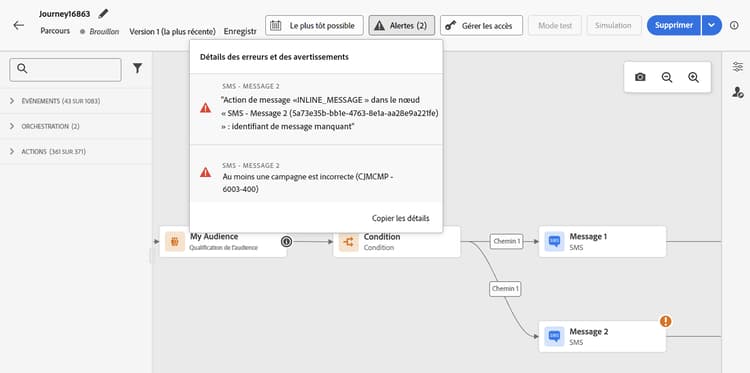Open the info icon in the top right
The image size is (750, 373).
click(734, 25)
